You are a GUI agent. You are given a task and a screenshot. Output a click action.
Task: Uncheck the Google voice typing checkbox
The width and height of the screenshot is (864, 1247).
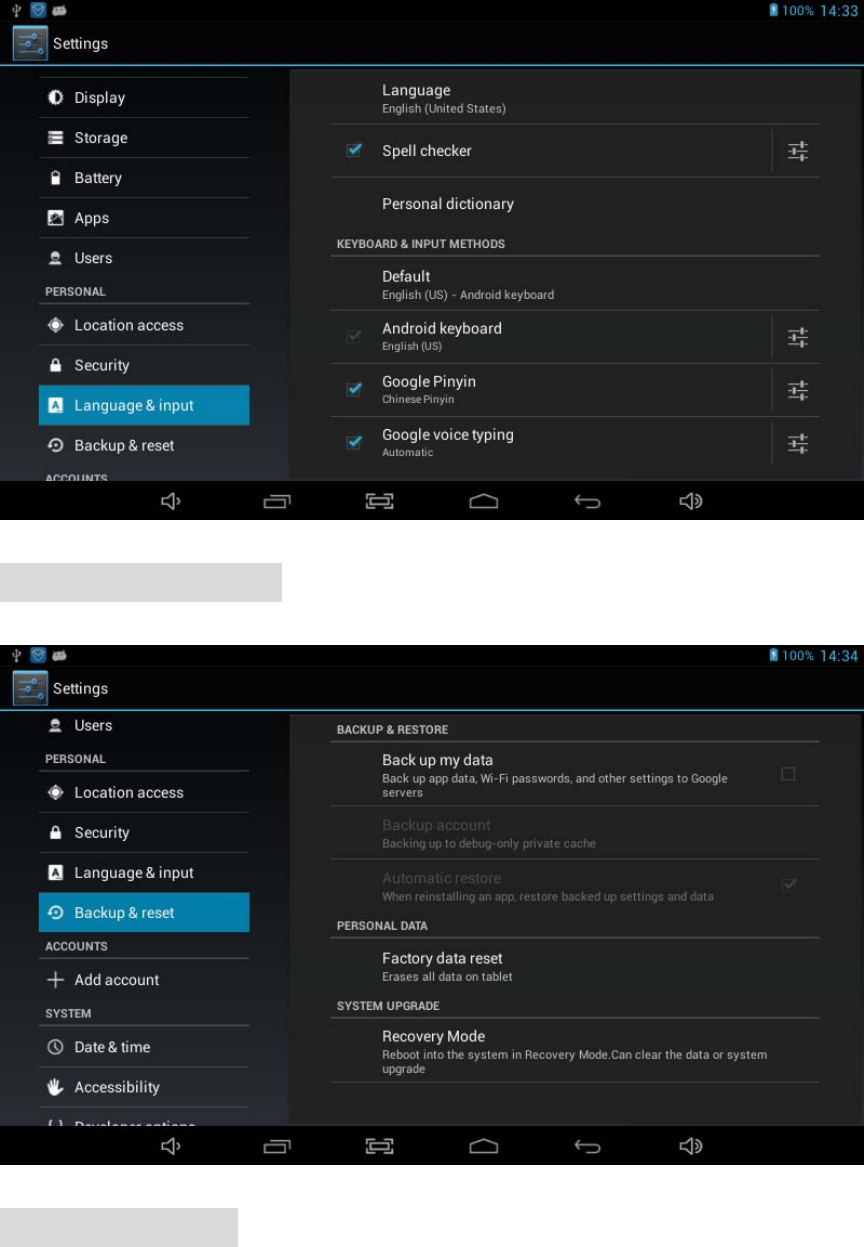tap(354, 442)
